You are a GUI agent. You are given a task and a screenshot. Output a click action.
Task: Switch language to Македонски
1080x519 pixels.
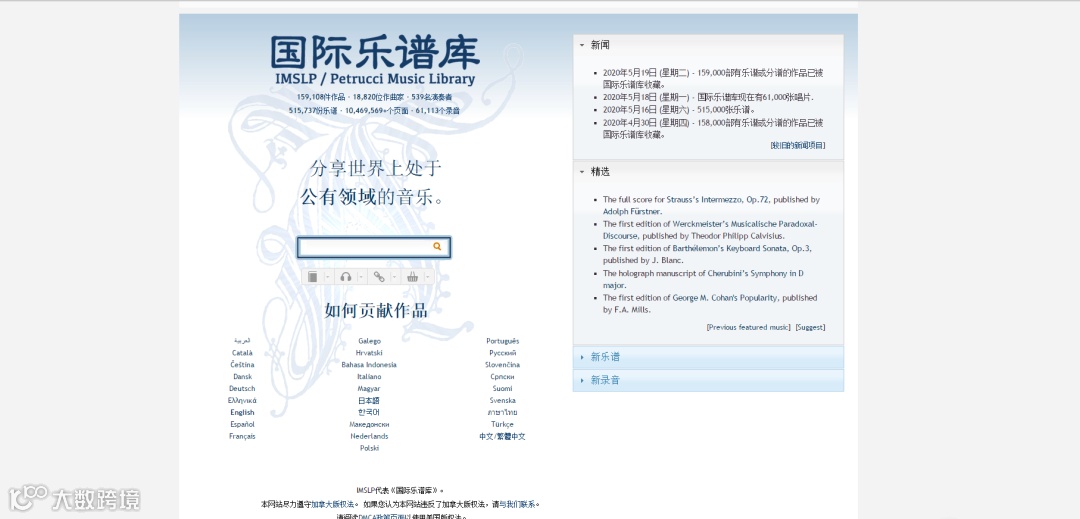369,425
